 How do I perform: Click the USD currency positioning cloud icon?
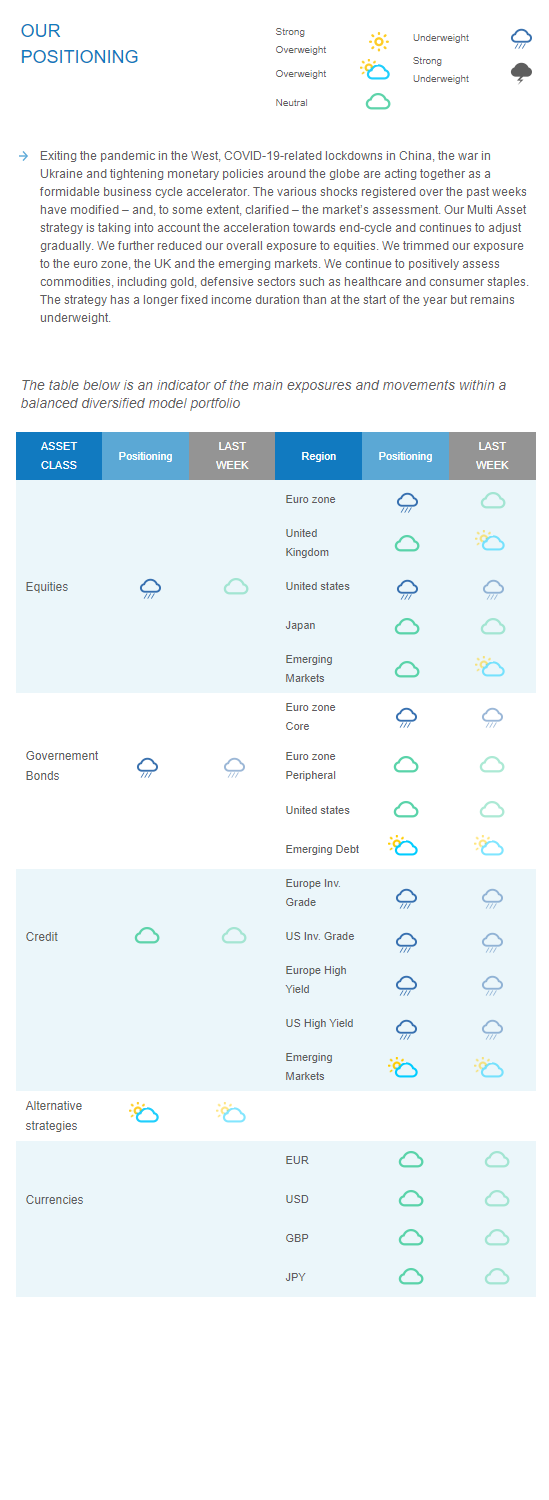[411, 1198]
